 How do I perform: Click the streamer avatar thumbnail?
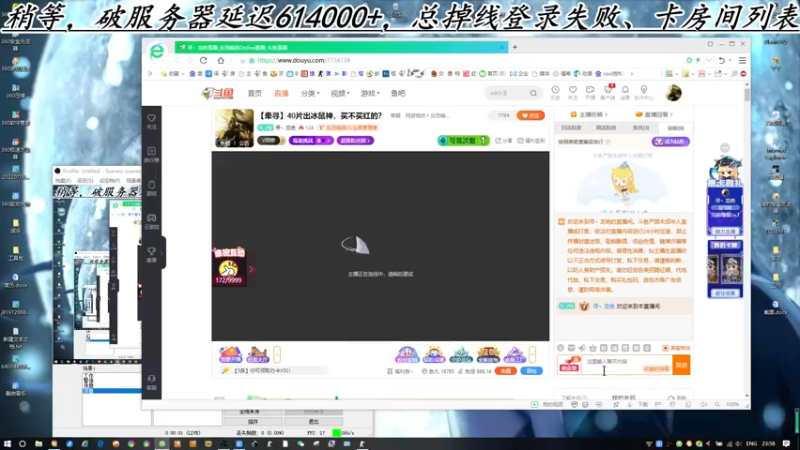point(234,128)
